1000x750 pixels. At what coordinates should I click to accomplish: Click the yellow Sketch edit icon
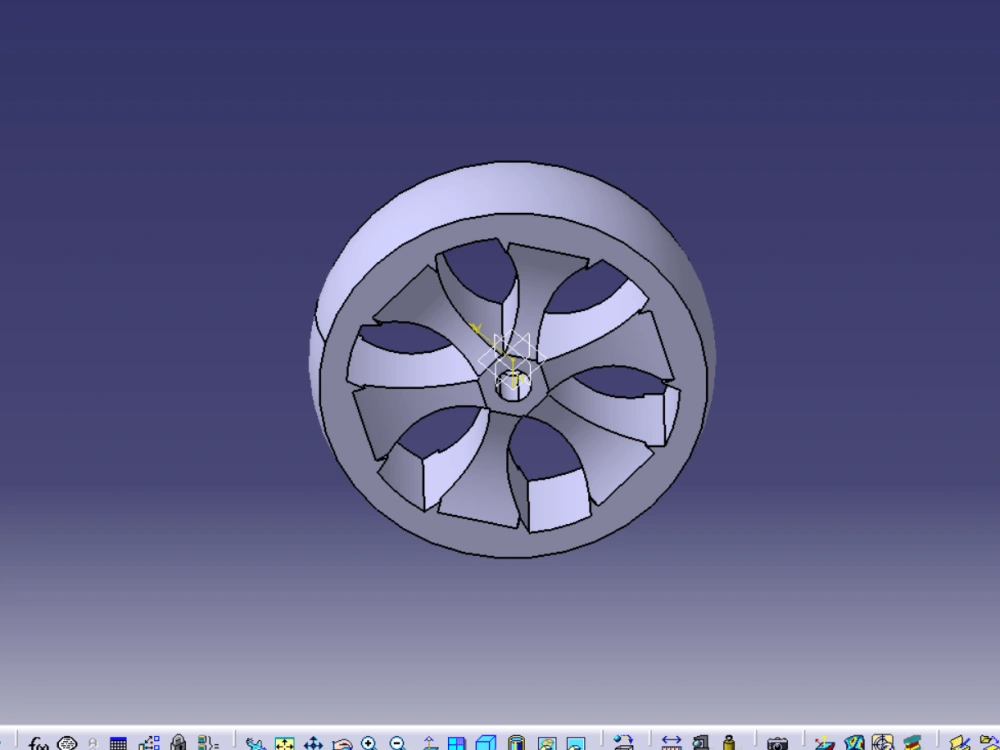tap(960, 744)
